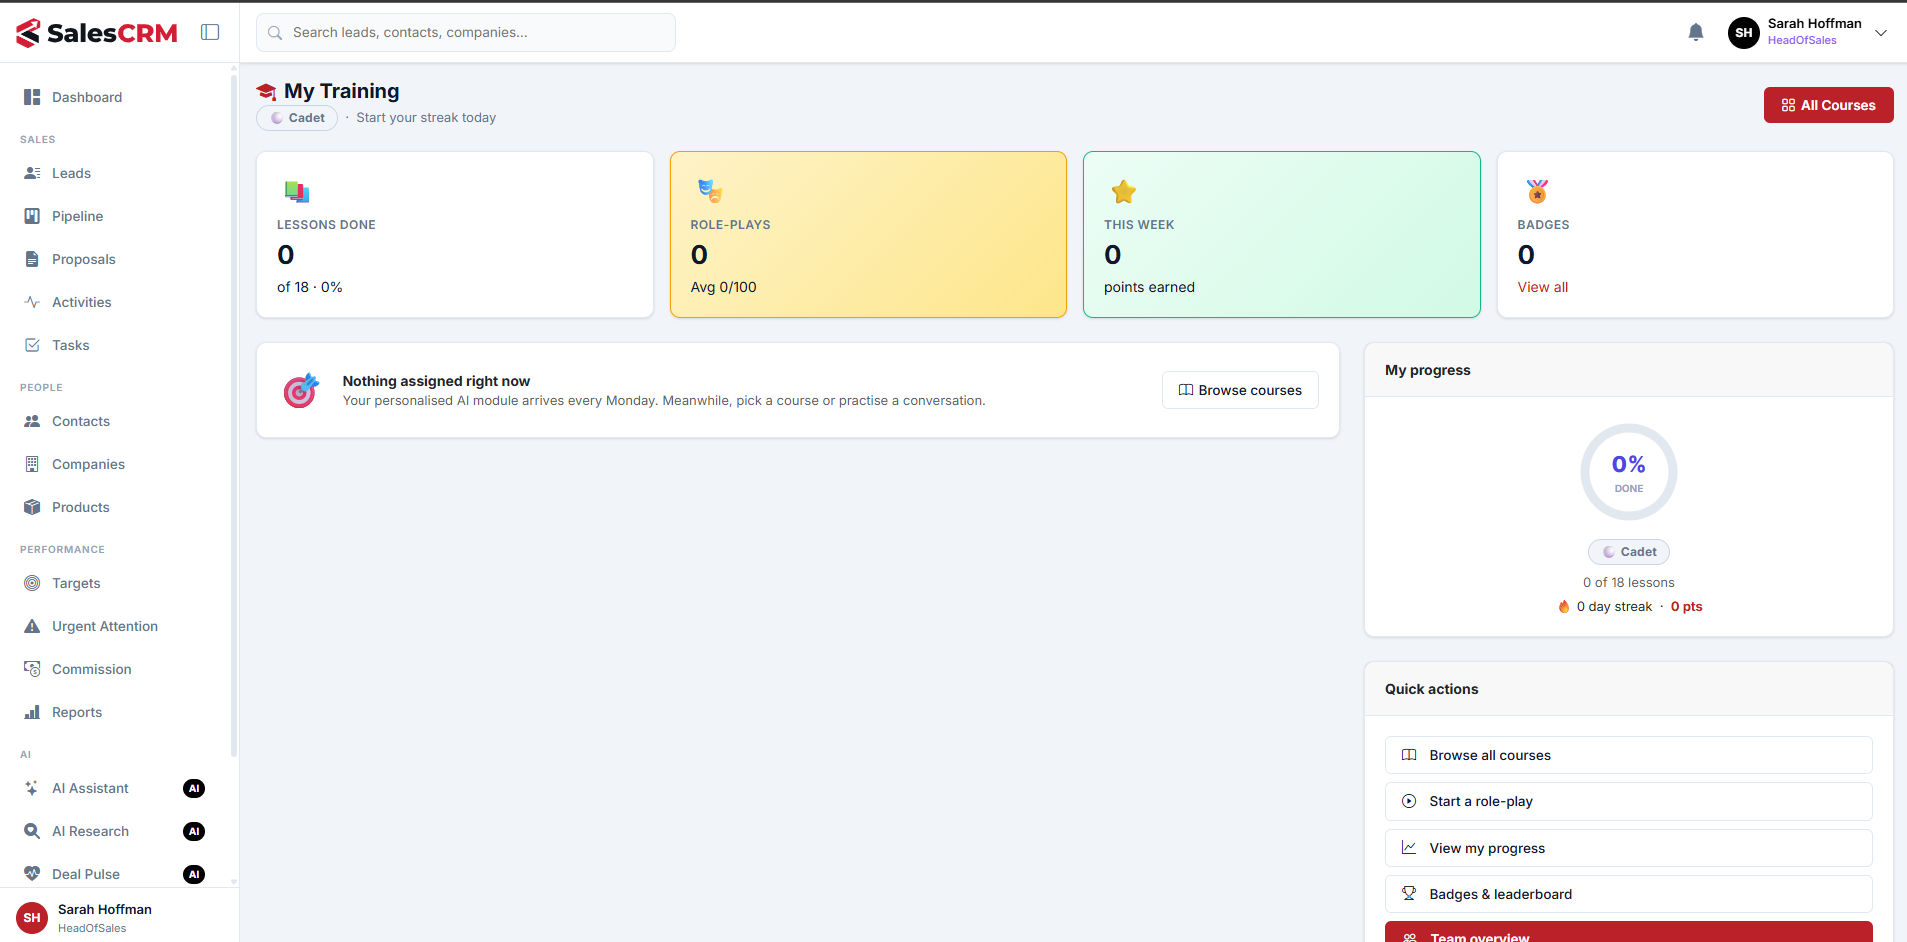The height and width of the screenshot is (942, 1907).
Task: Click the sidebar vertical scrollbar
Action: [234, 415]
